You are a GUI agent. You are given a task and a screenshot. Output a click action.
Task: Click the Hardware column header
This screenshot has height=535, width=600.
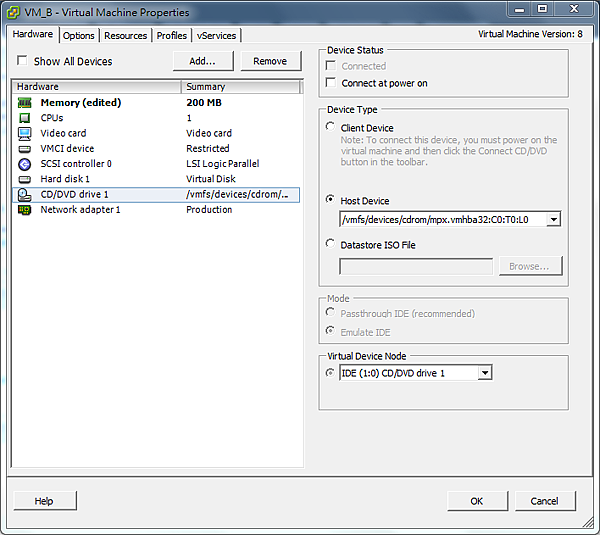(97, 87)
